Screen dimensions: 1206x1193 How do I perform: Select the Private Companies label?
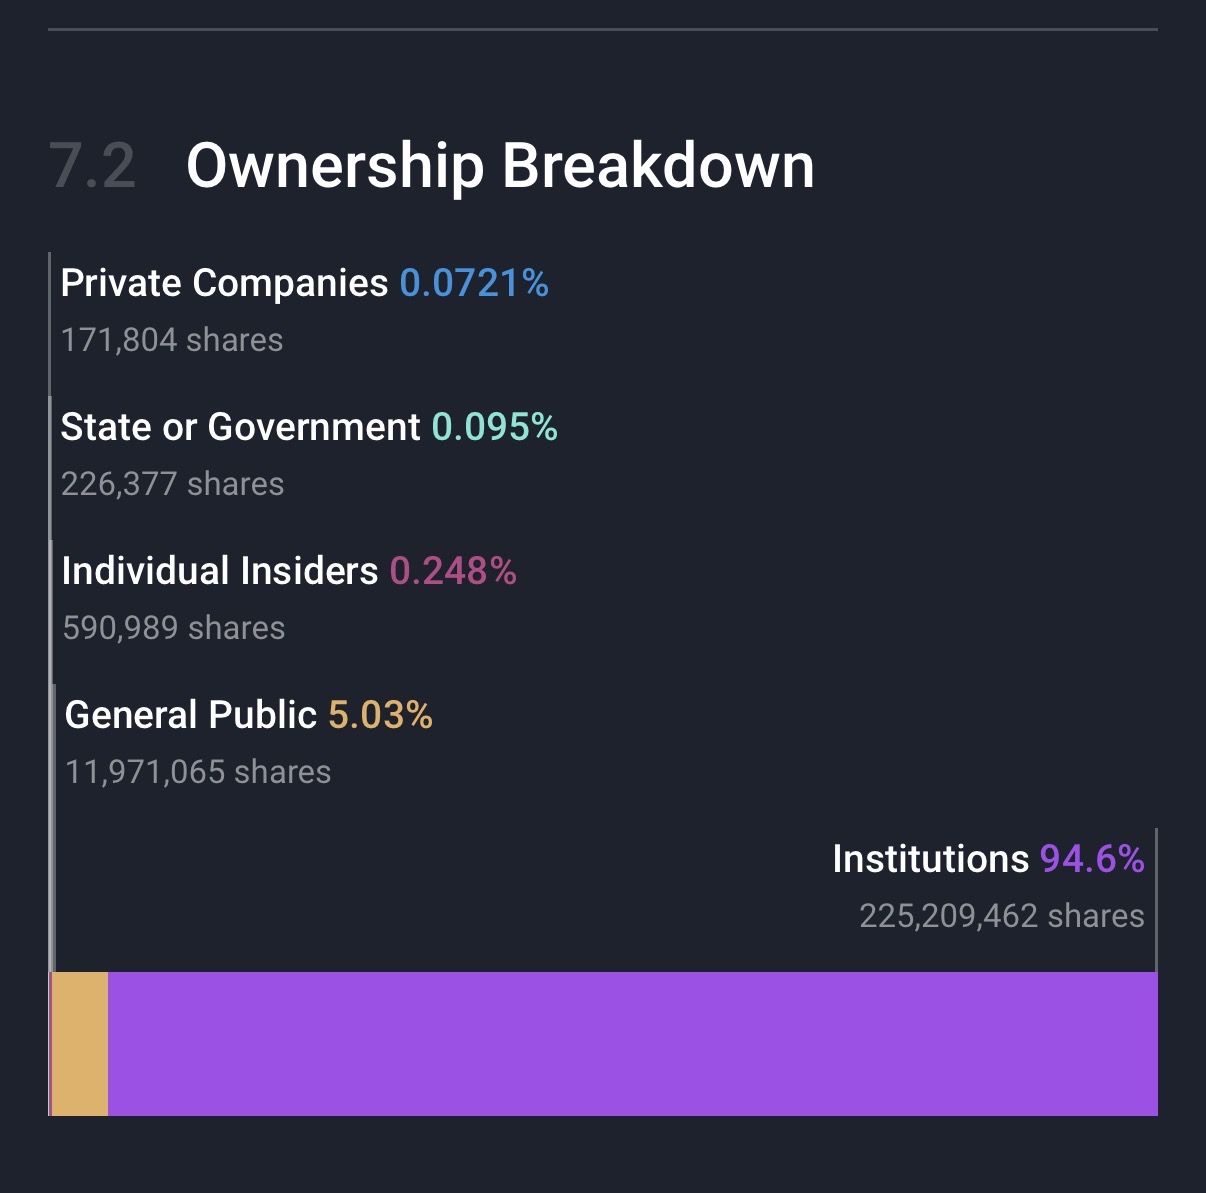point(224,283)
